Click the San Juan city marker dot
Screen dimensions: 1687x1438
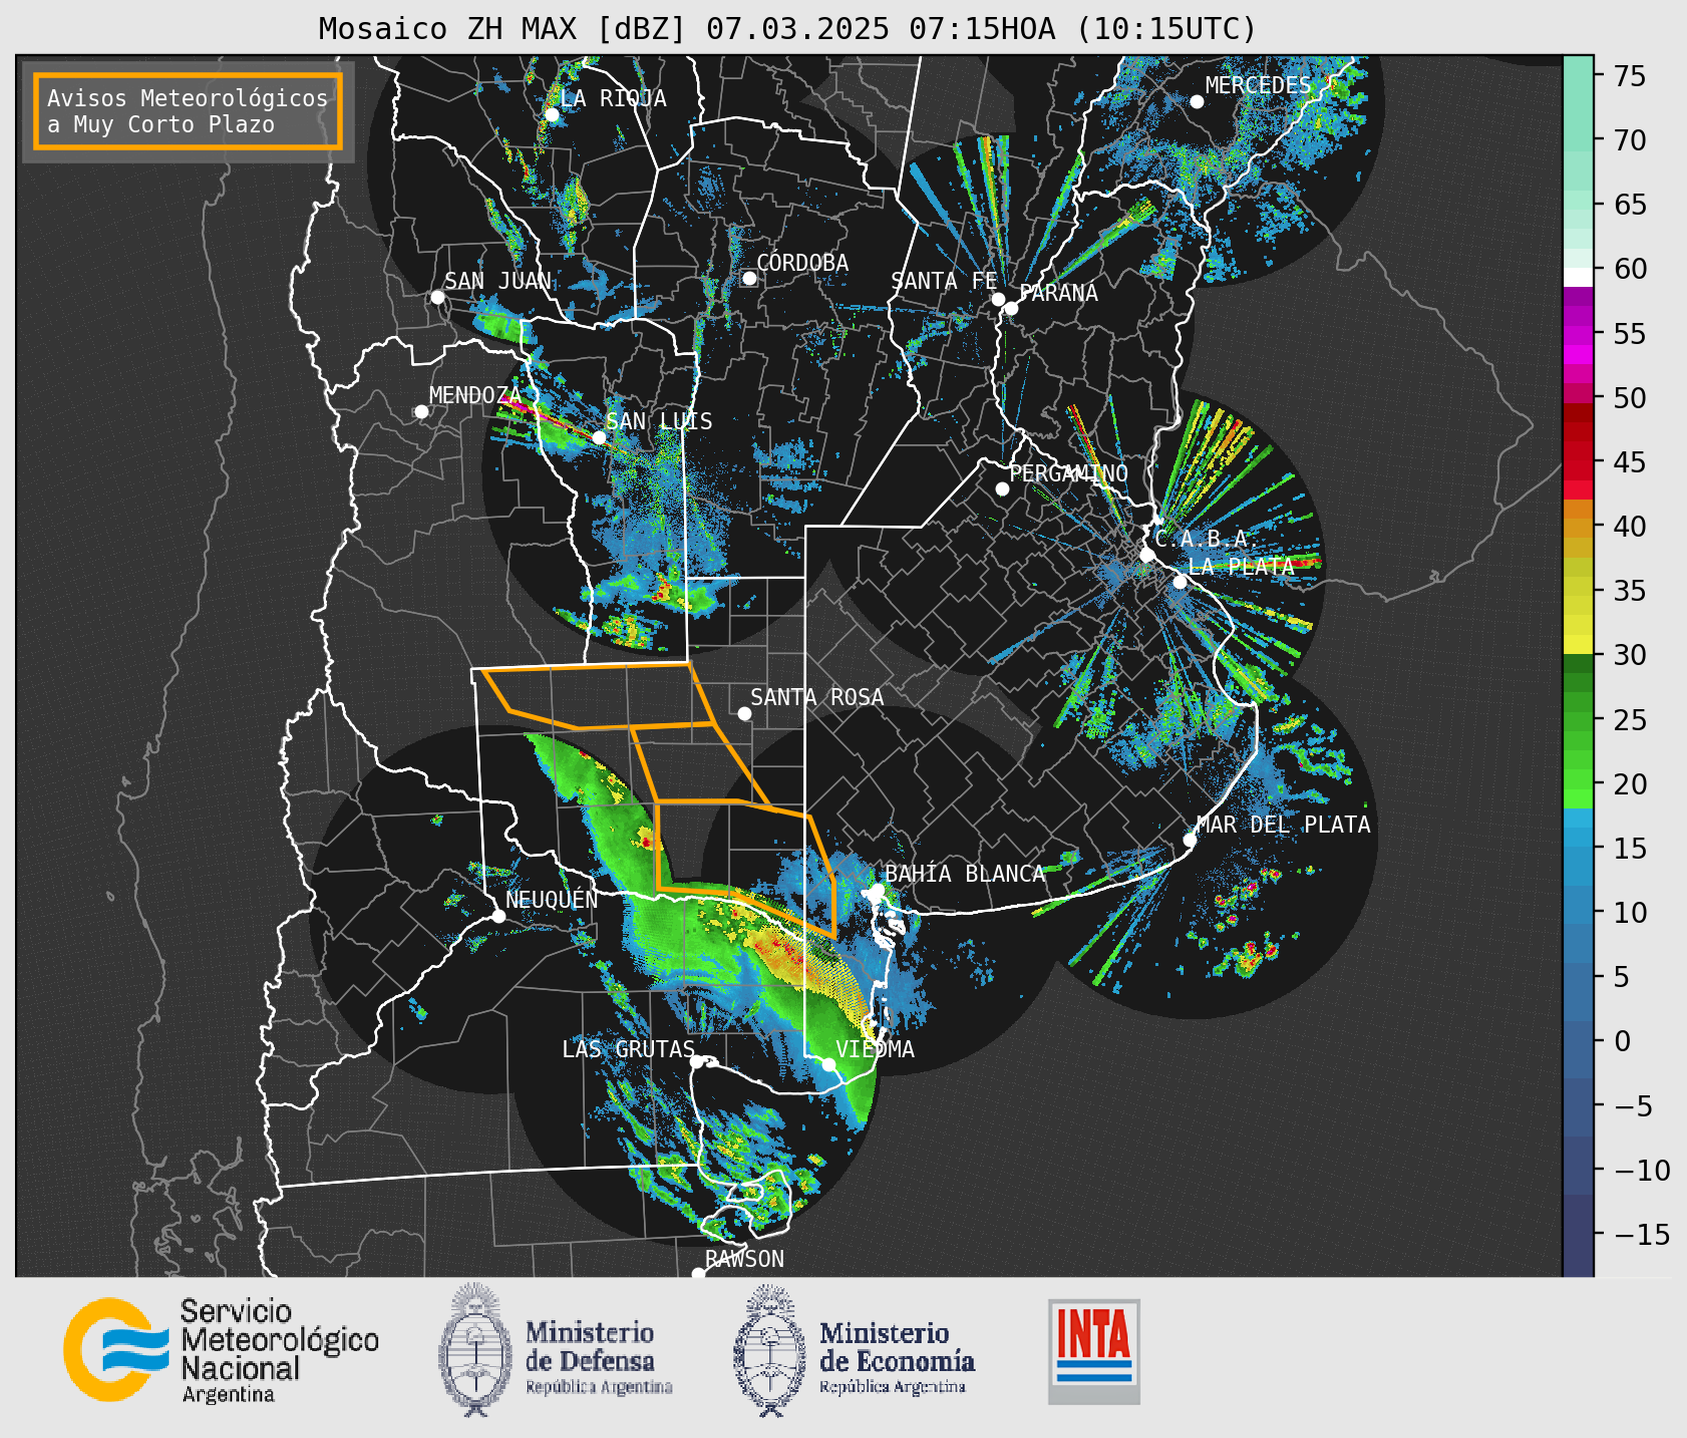click(437, 297)
